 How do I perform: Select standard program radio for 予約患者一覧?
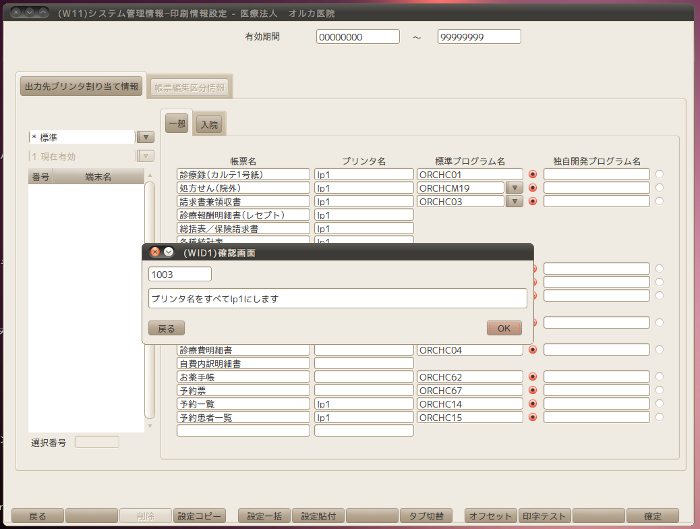pos(533,418)
